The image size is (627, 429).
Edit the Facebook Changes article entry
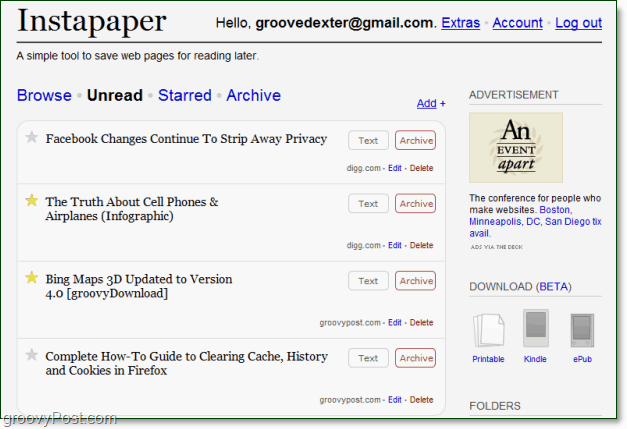395,168
